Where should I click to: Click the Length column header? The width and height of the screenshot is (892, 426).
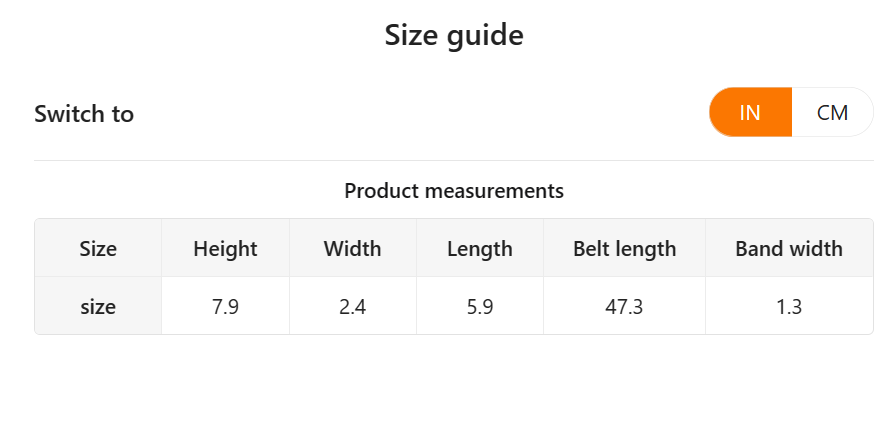pos(480,249)
